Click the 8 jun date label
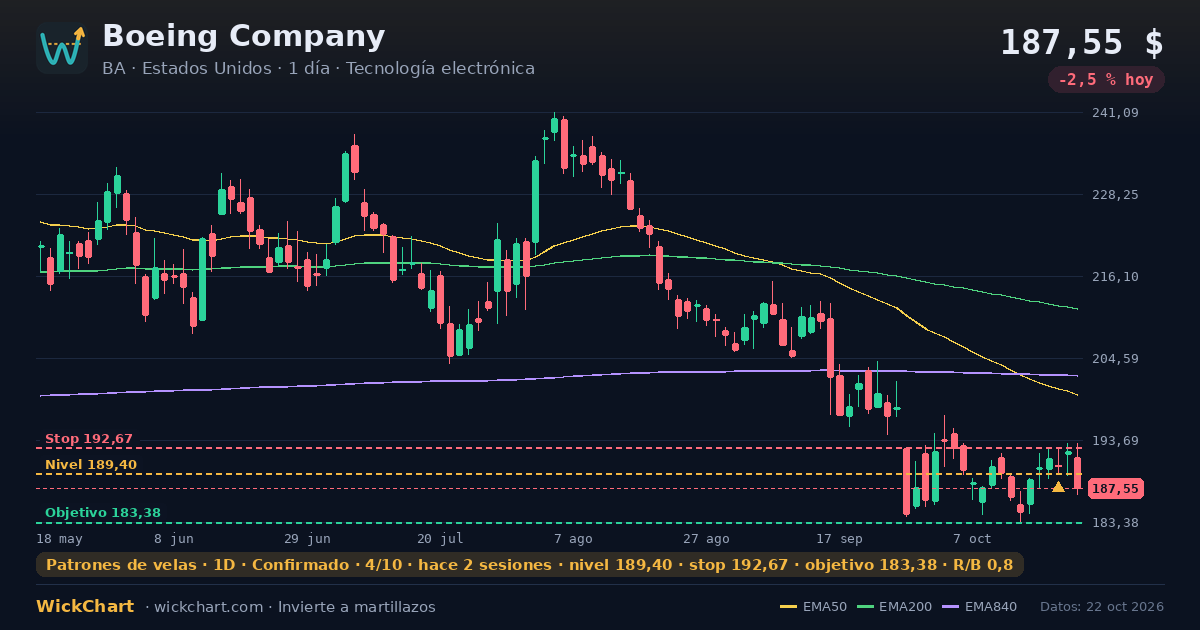Viewport: 1200px width, 630px height. pos(174,539)
